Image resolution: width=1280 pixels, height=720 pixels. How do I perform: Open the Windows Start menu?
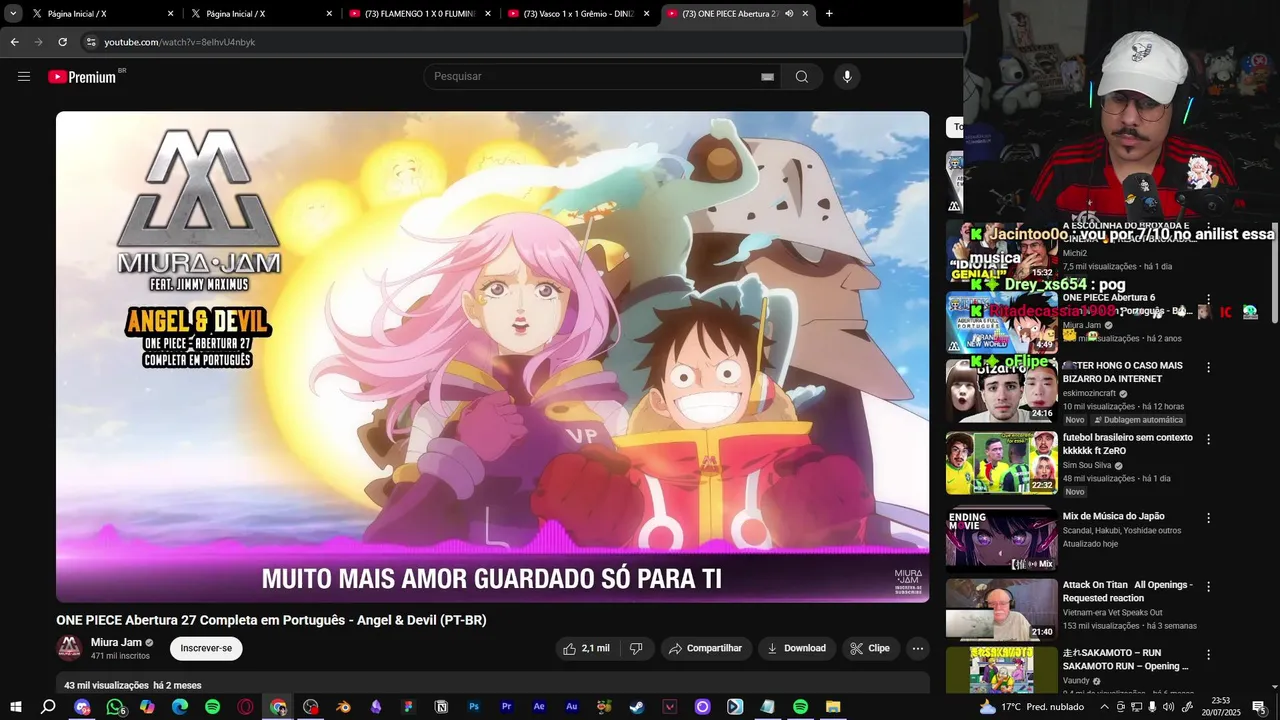[15, 707]
